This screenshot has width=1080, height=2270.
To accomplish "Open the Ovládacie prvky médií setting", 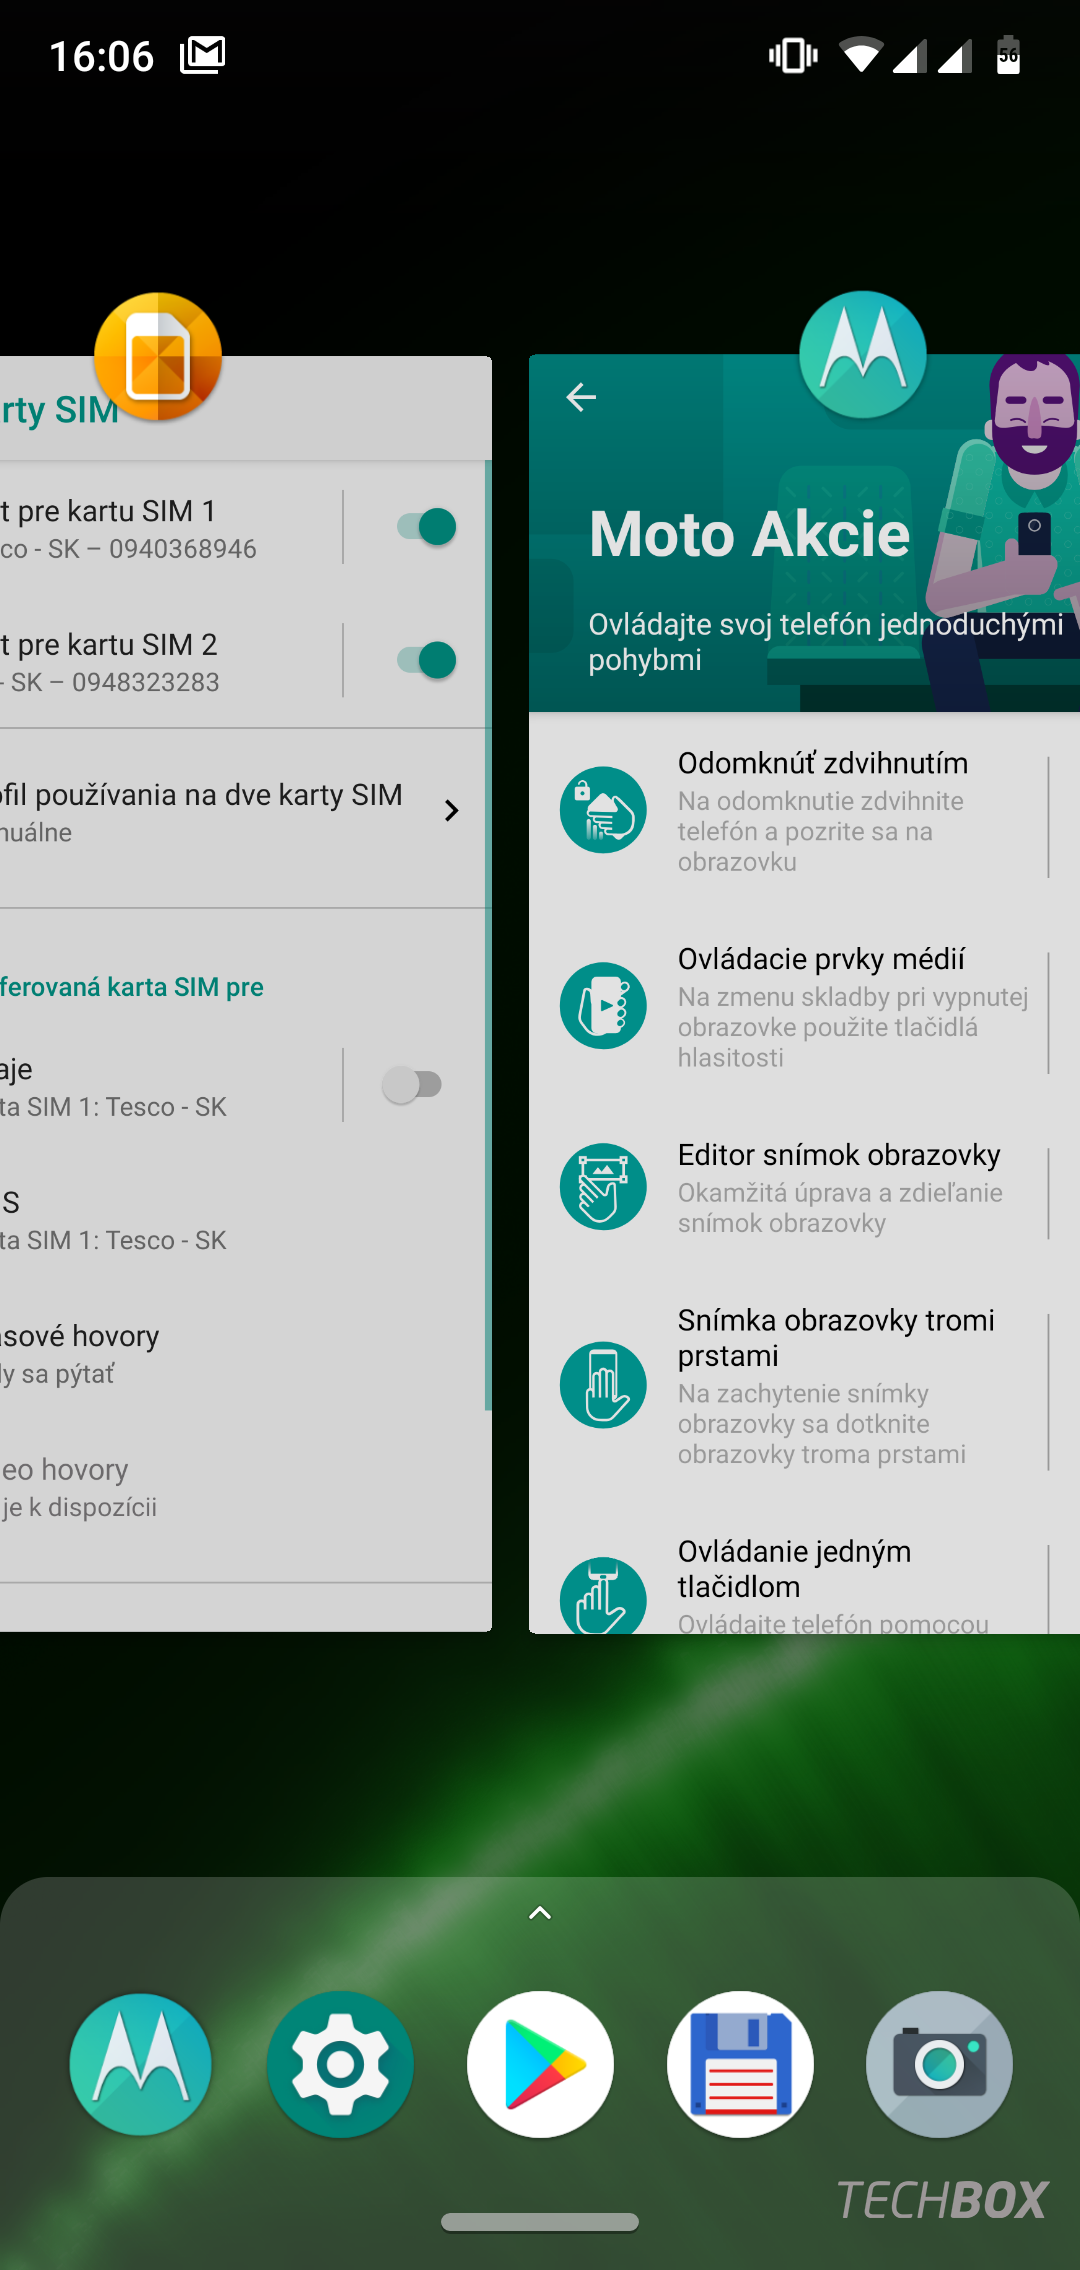I will tap(804, 1007).
